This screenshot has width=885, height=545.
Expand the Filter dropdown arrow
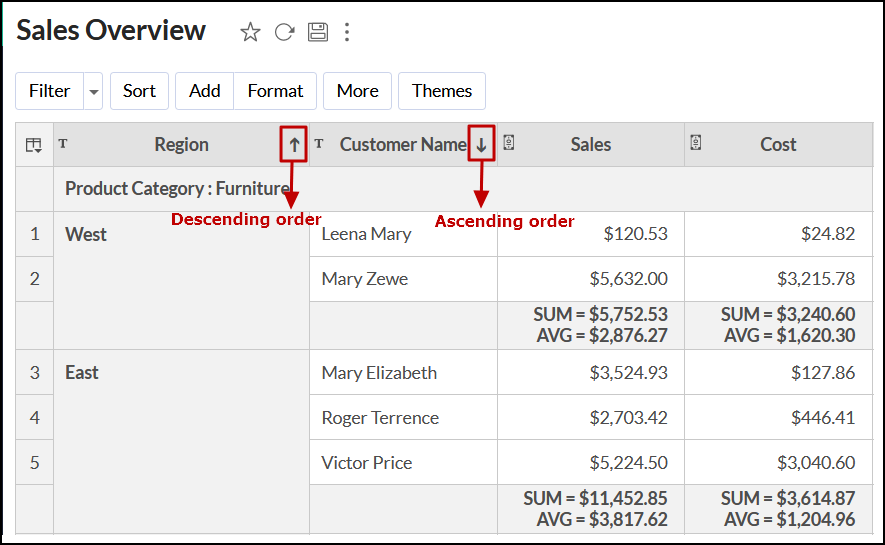pos(94,91)
